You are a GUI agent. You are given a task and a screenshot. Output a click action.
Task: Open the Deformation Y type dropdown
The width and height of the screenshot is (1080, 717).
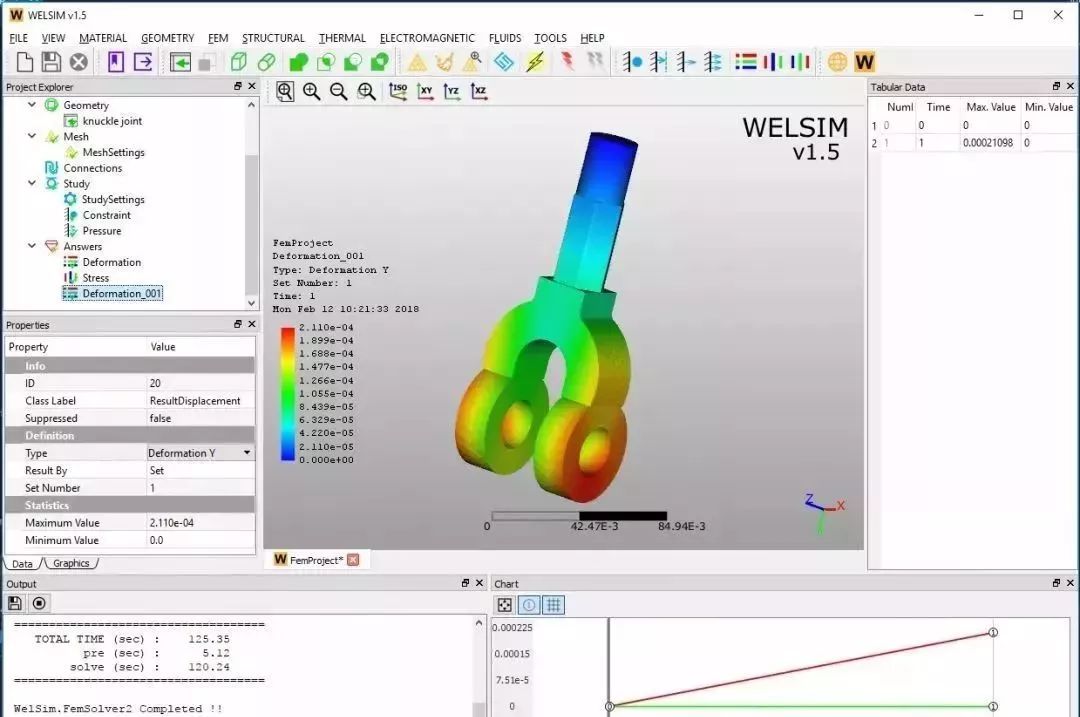pyautogui.click(x=247, y=453)
